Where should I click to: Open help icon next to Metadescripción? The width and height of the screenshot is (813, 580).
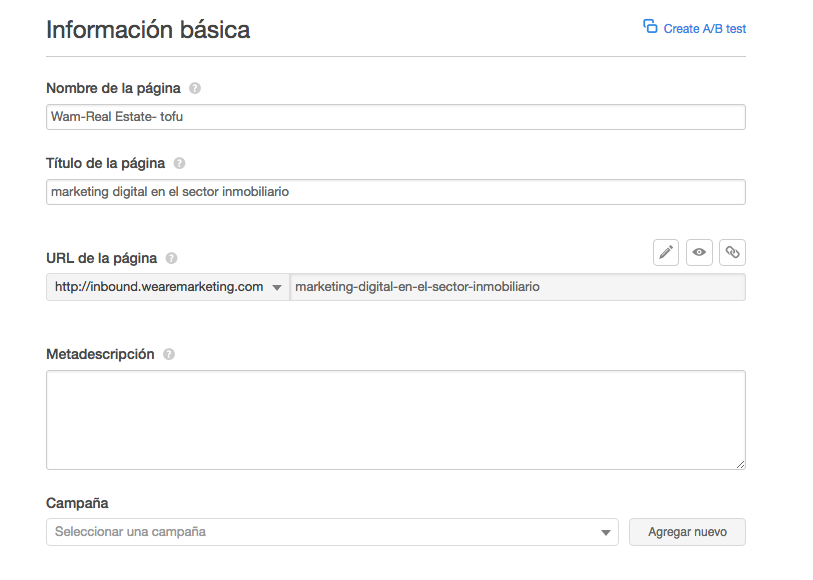(x=168, y=354)
